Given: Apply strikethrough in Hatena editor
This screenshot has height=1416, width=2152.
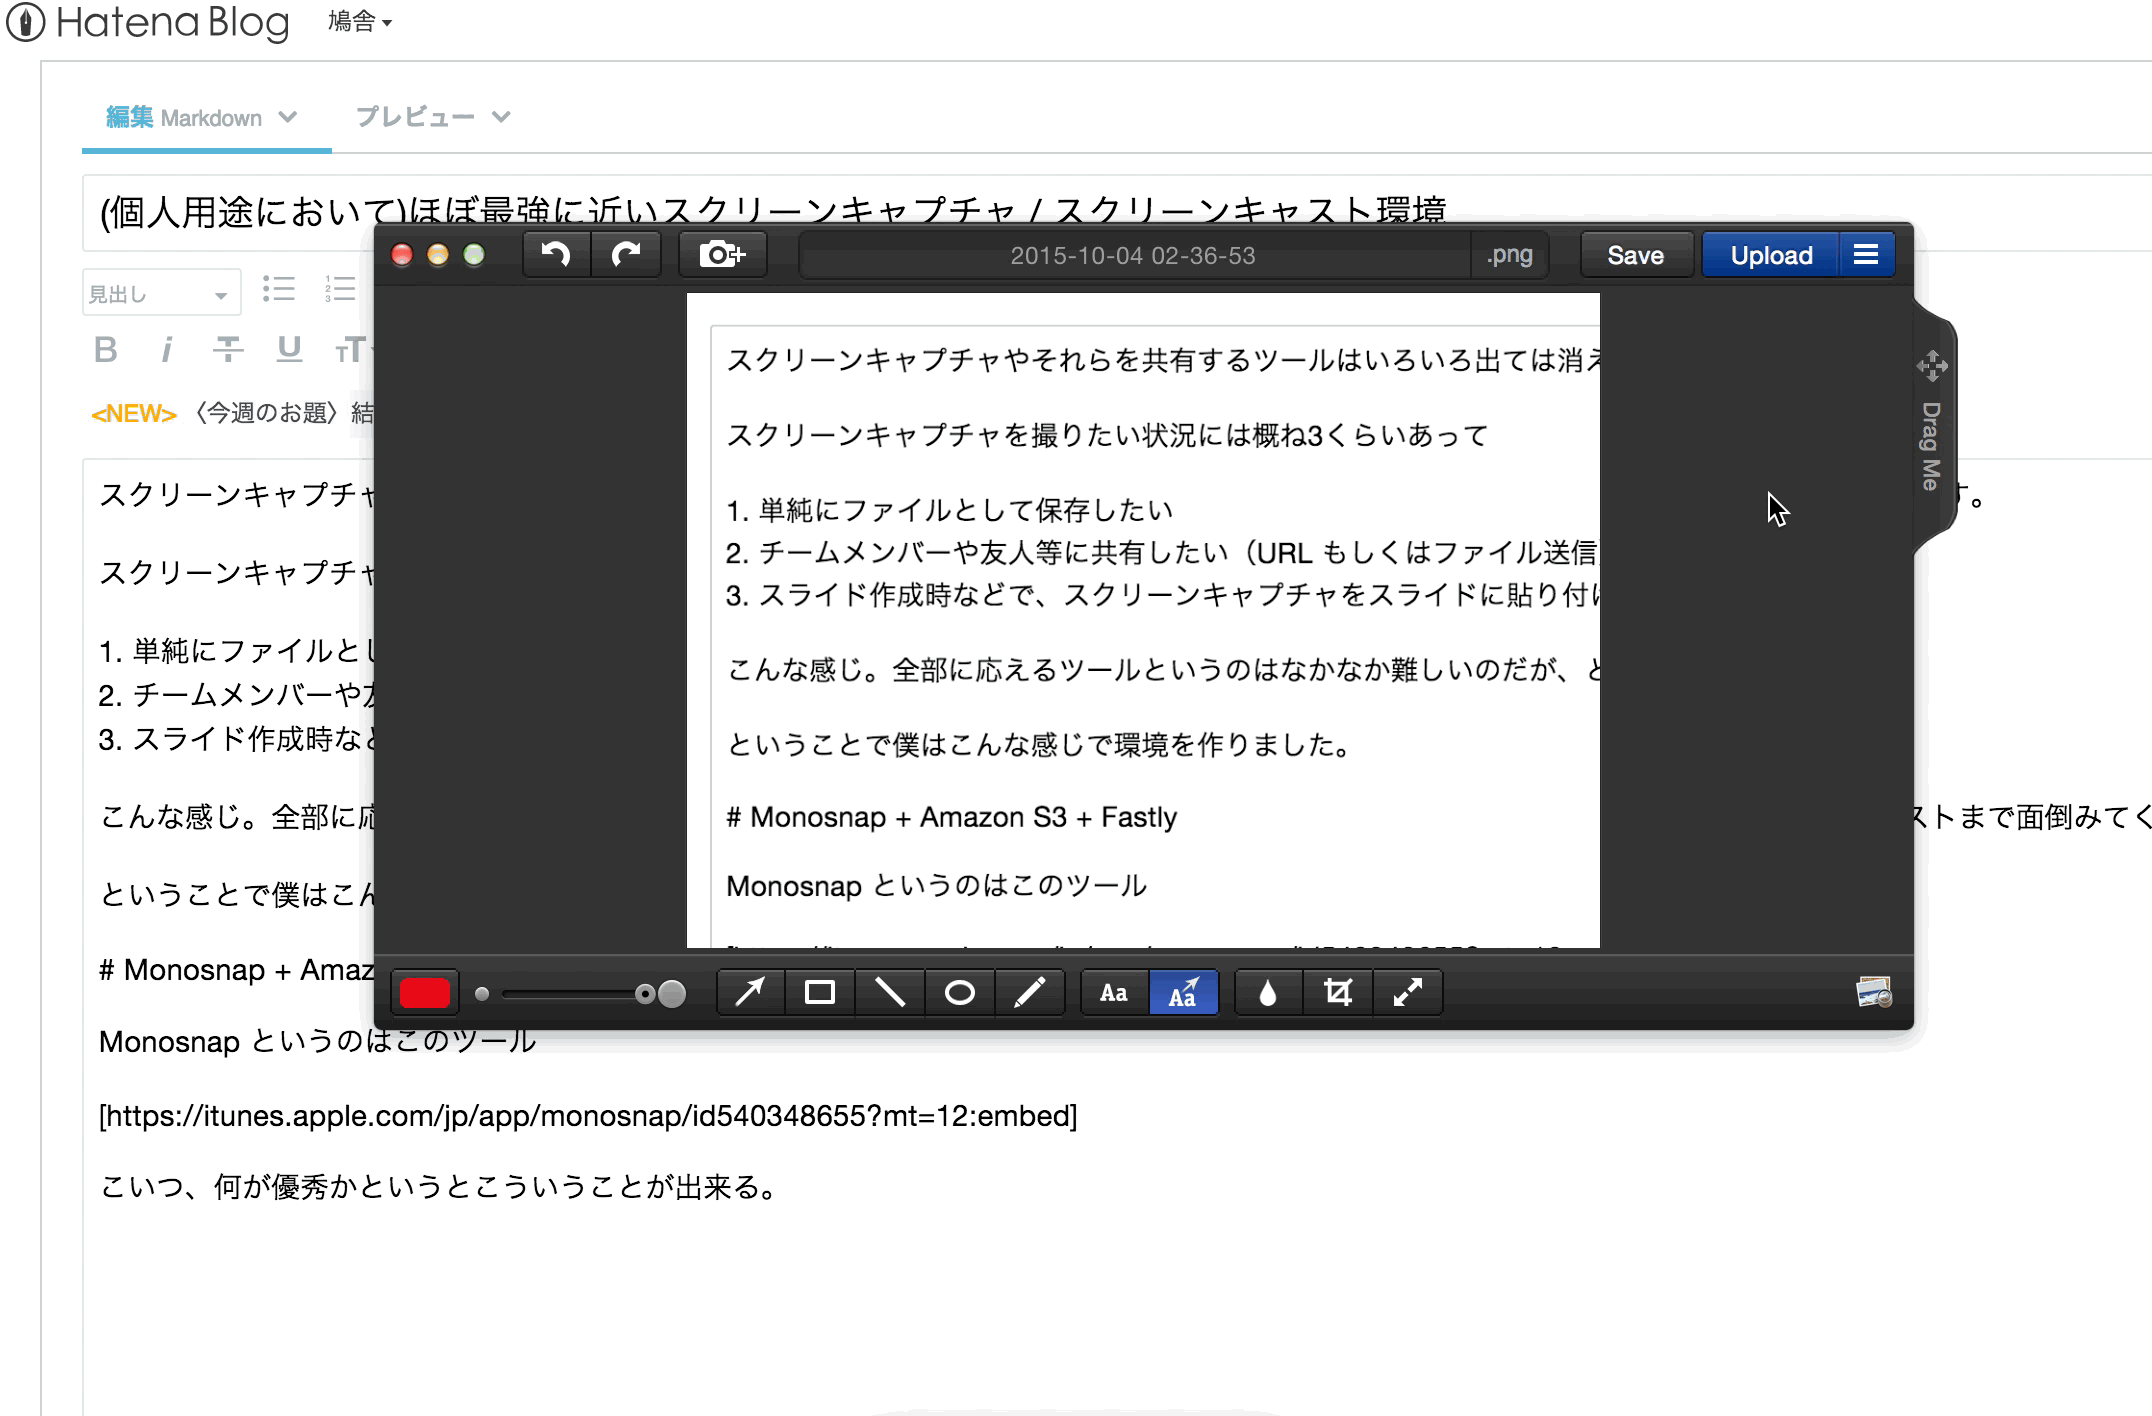Looking at the screenshot, I should tap(228, 349).
